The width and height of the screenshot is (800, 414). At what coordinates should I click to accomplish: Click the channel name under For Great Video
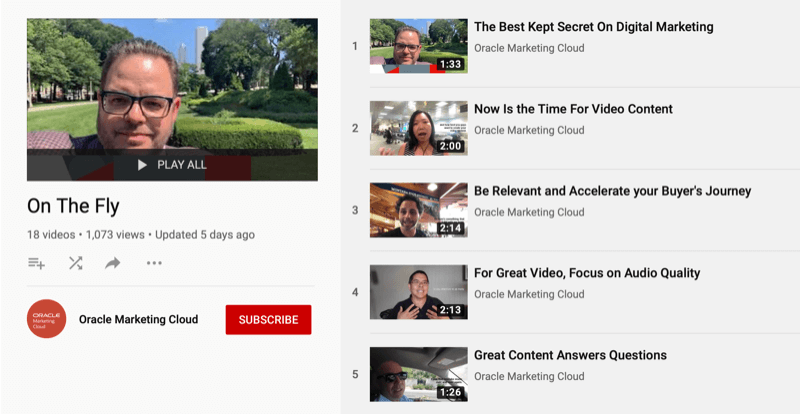(x=529, y=294)
